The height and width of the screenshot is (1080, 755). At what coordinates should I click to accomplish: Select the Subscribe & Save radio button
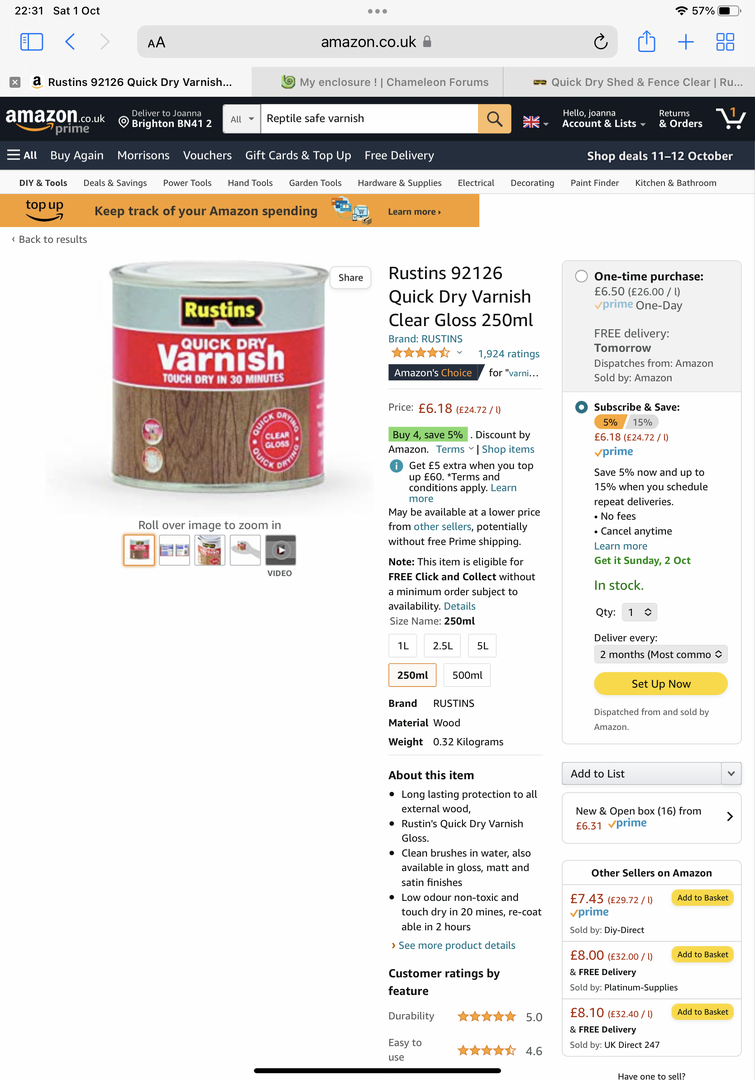tap(581, 407)
